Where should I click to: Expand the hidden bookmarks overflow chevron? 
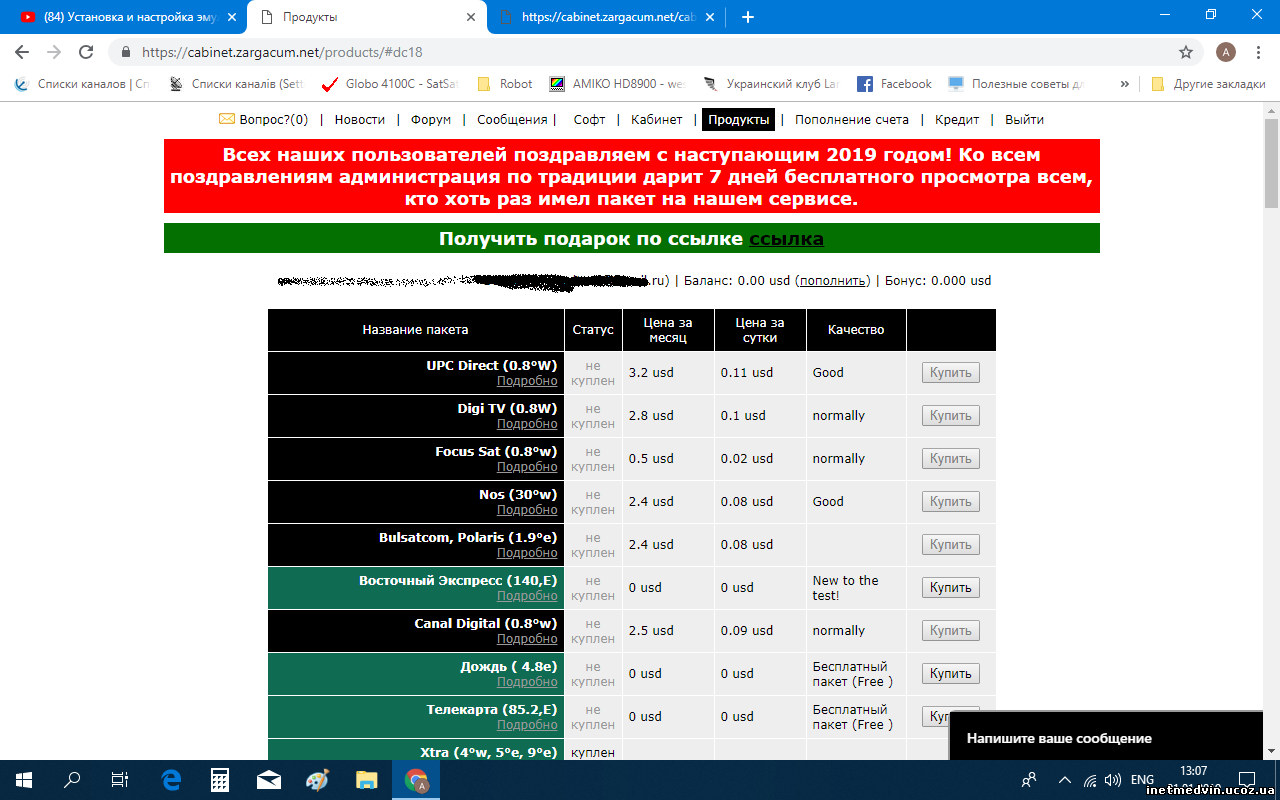click(x=1125, y=84)
